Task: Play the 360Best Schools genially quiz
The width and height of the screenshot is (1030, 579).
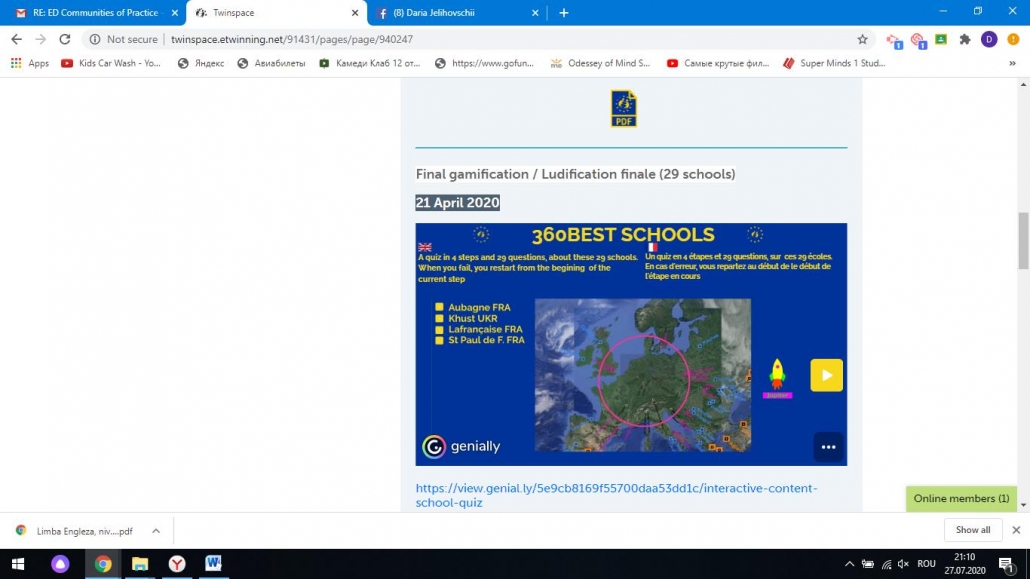Action: pos(826,375)
